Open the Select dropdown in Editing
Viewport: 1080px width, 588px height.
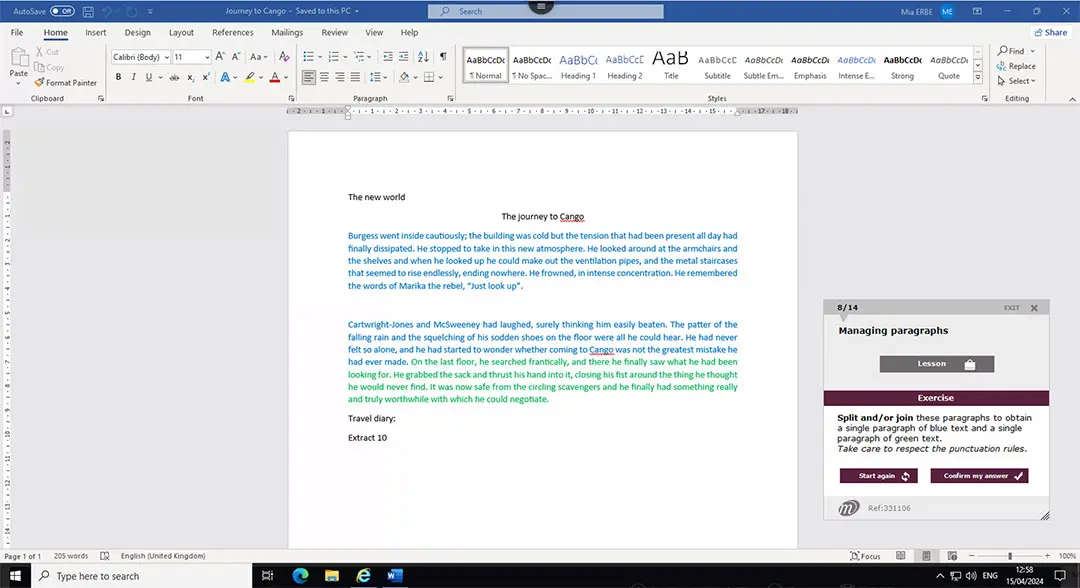1018,81
